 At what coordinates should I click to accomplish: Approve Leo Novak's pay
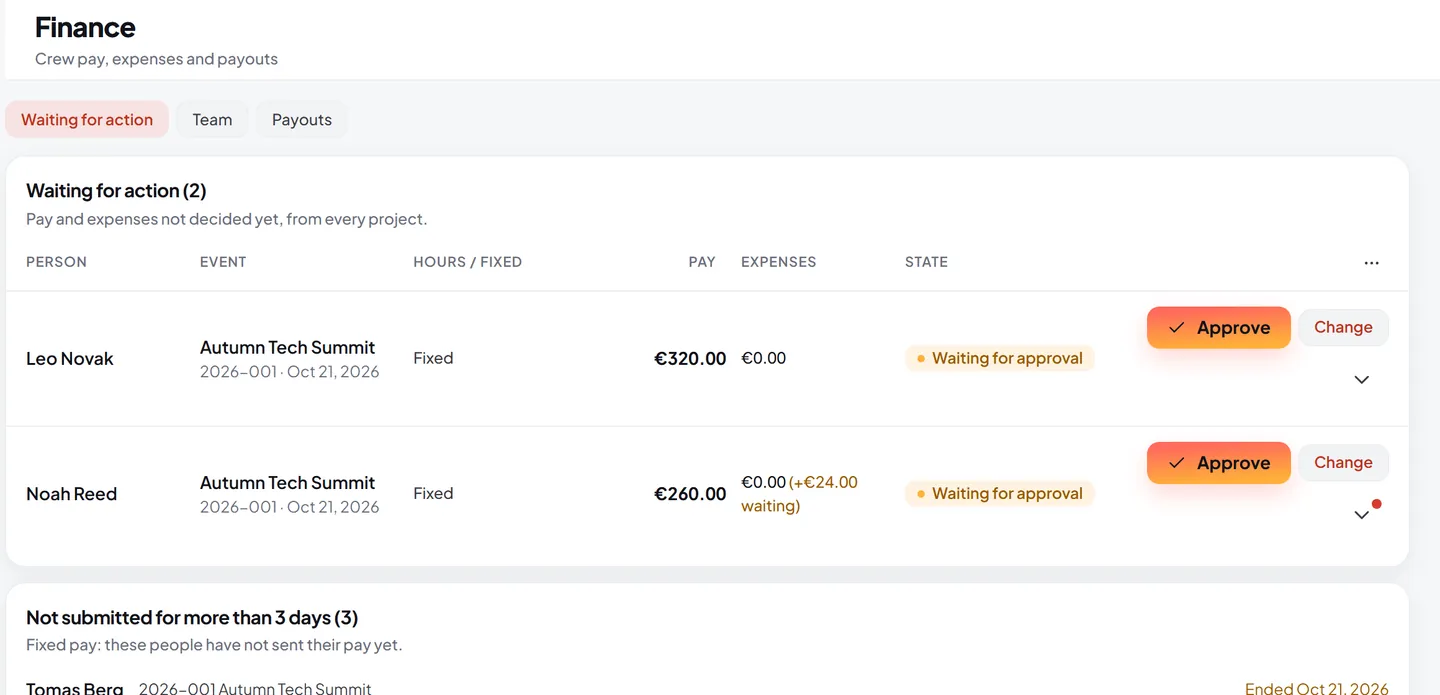tap(1219, 328)
